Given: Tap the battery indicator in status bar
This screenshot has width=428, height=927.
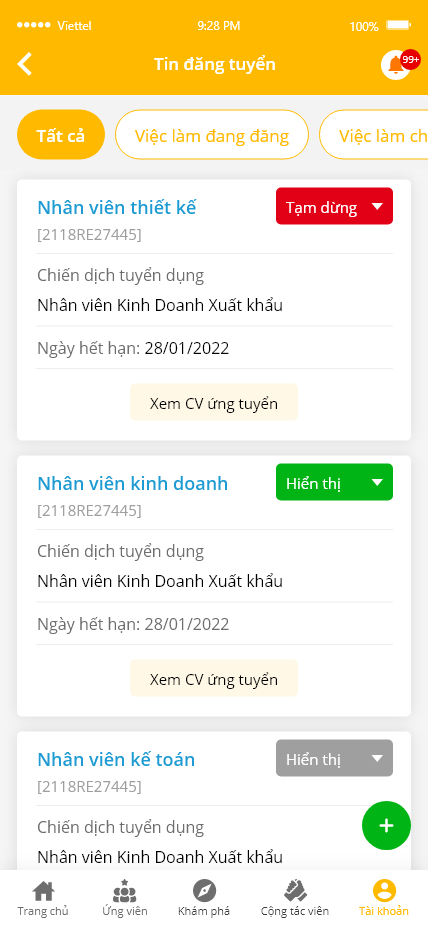Looking at the screenshot, I should pyautogui.click(x=398, y=25).
